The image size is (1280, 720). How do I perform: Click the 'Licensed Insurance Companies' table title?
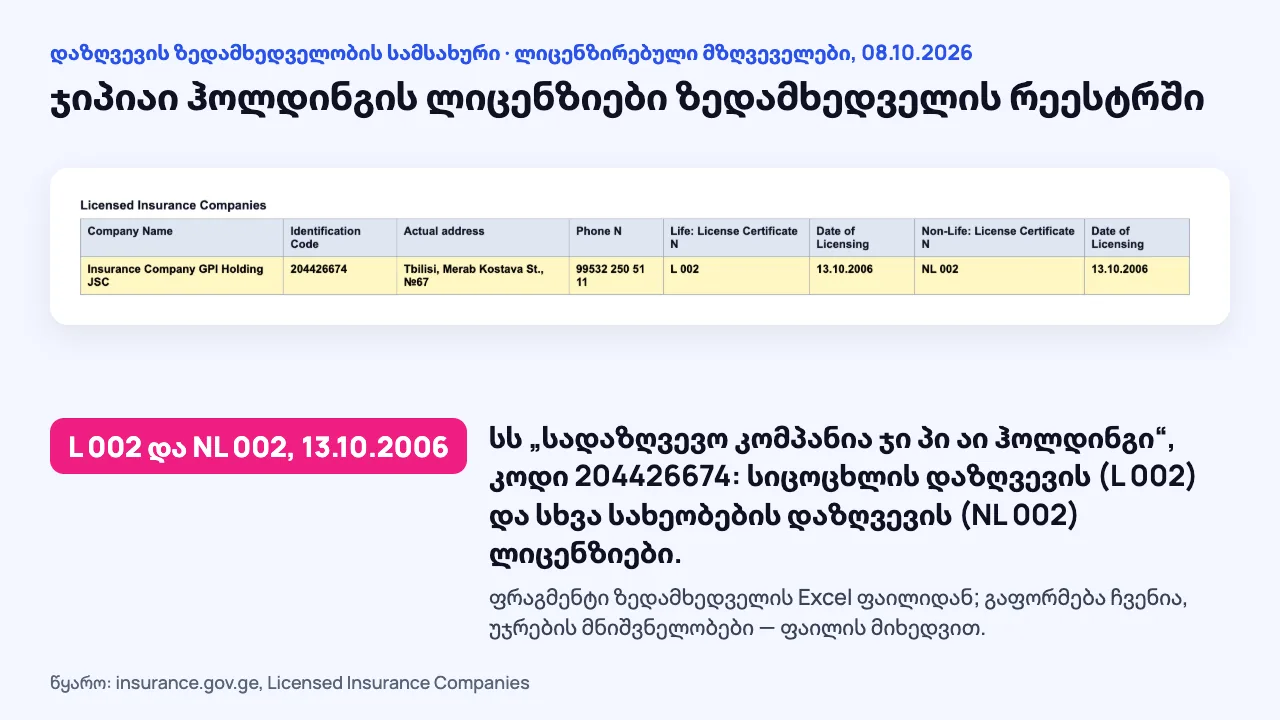[x=173, y=205]
